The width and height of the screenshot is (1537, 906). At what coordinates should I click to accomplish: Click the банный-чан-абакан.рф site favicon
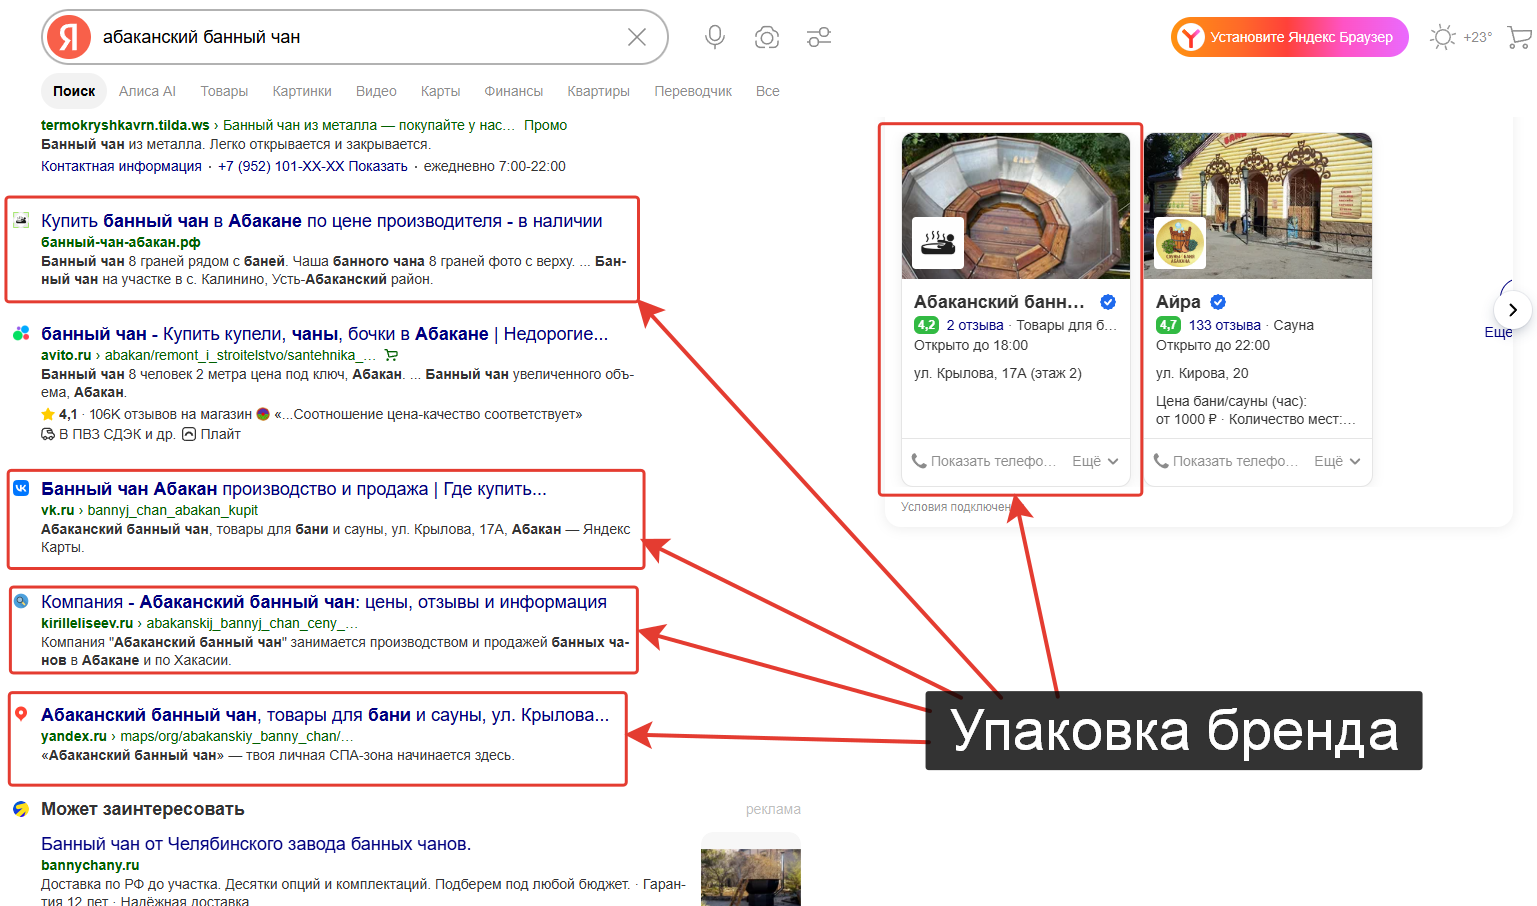click(x=20, y=219)
